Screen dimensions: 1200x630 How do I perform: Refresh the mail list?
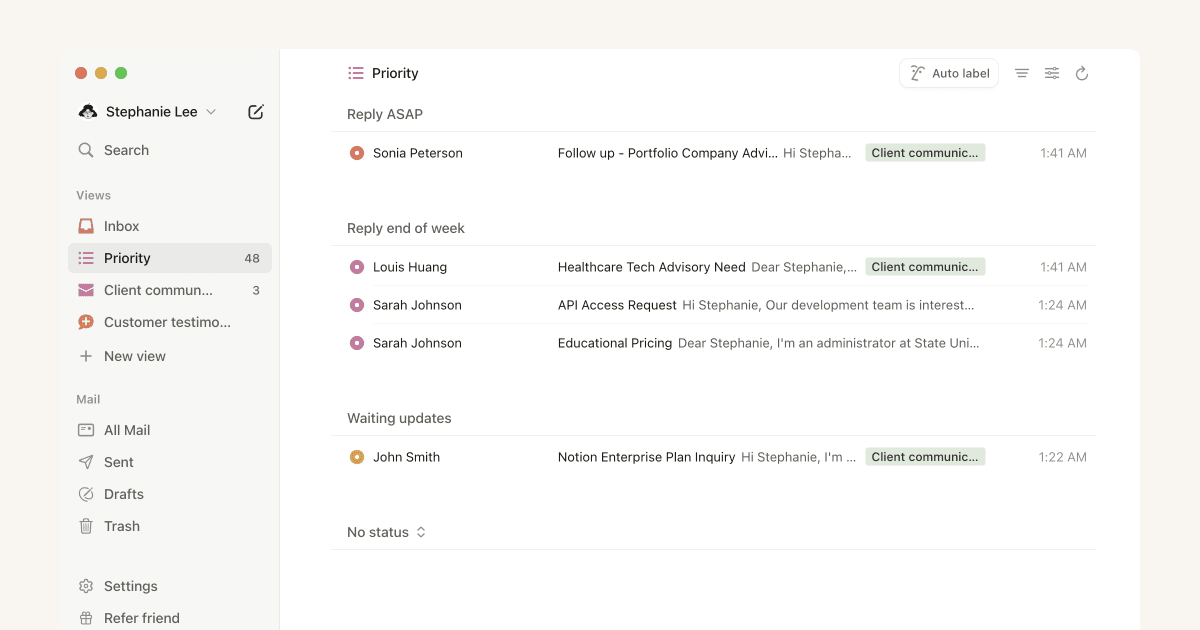[1082, 73]
